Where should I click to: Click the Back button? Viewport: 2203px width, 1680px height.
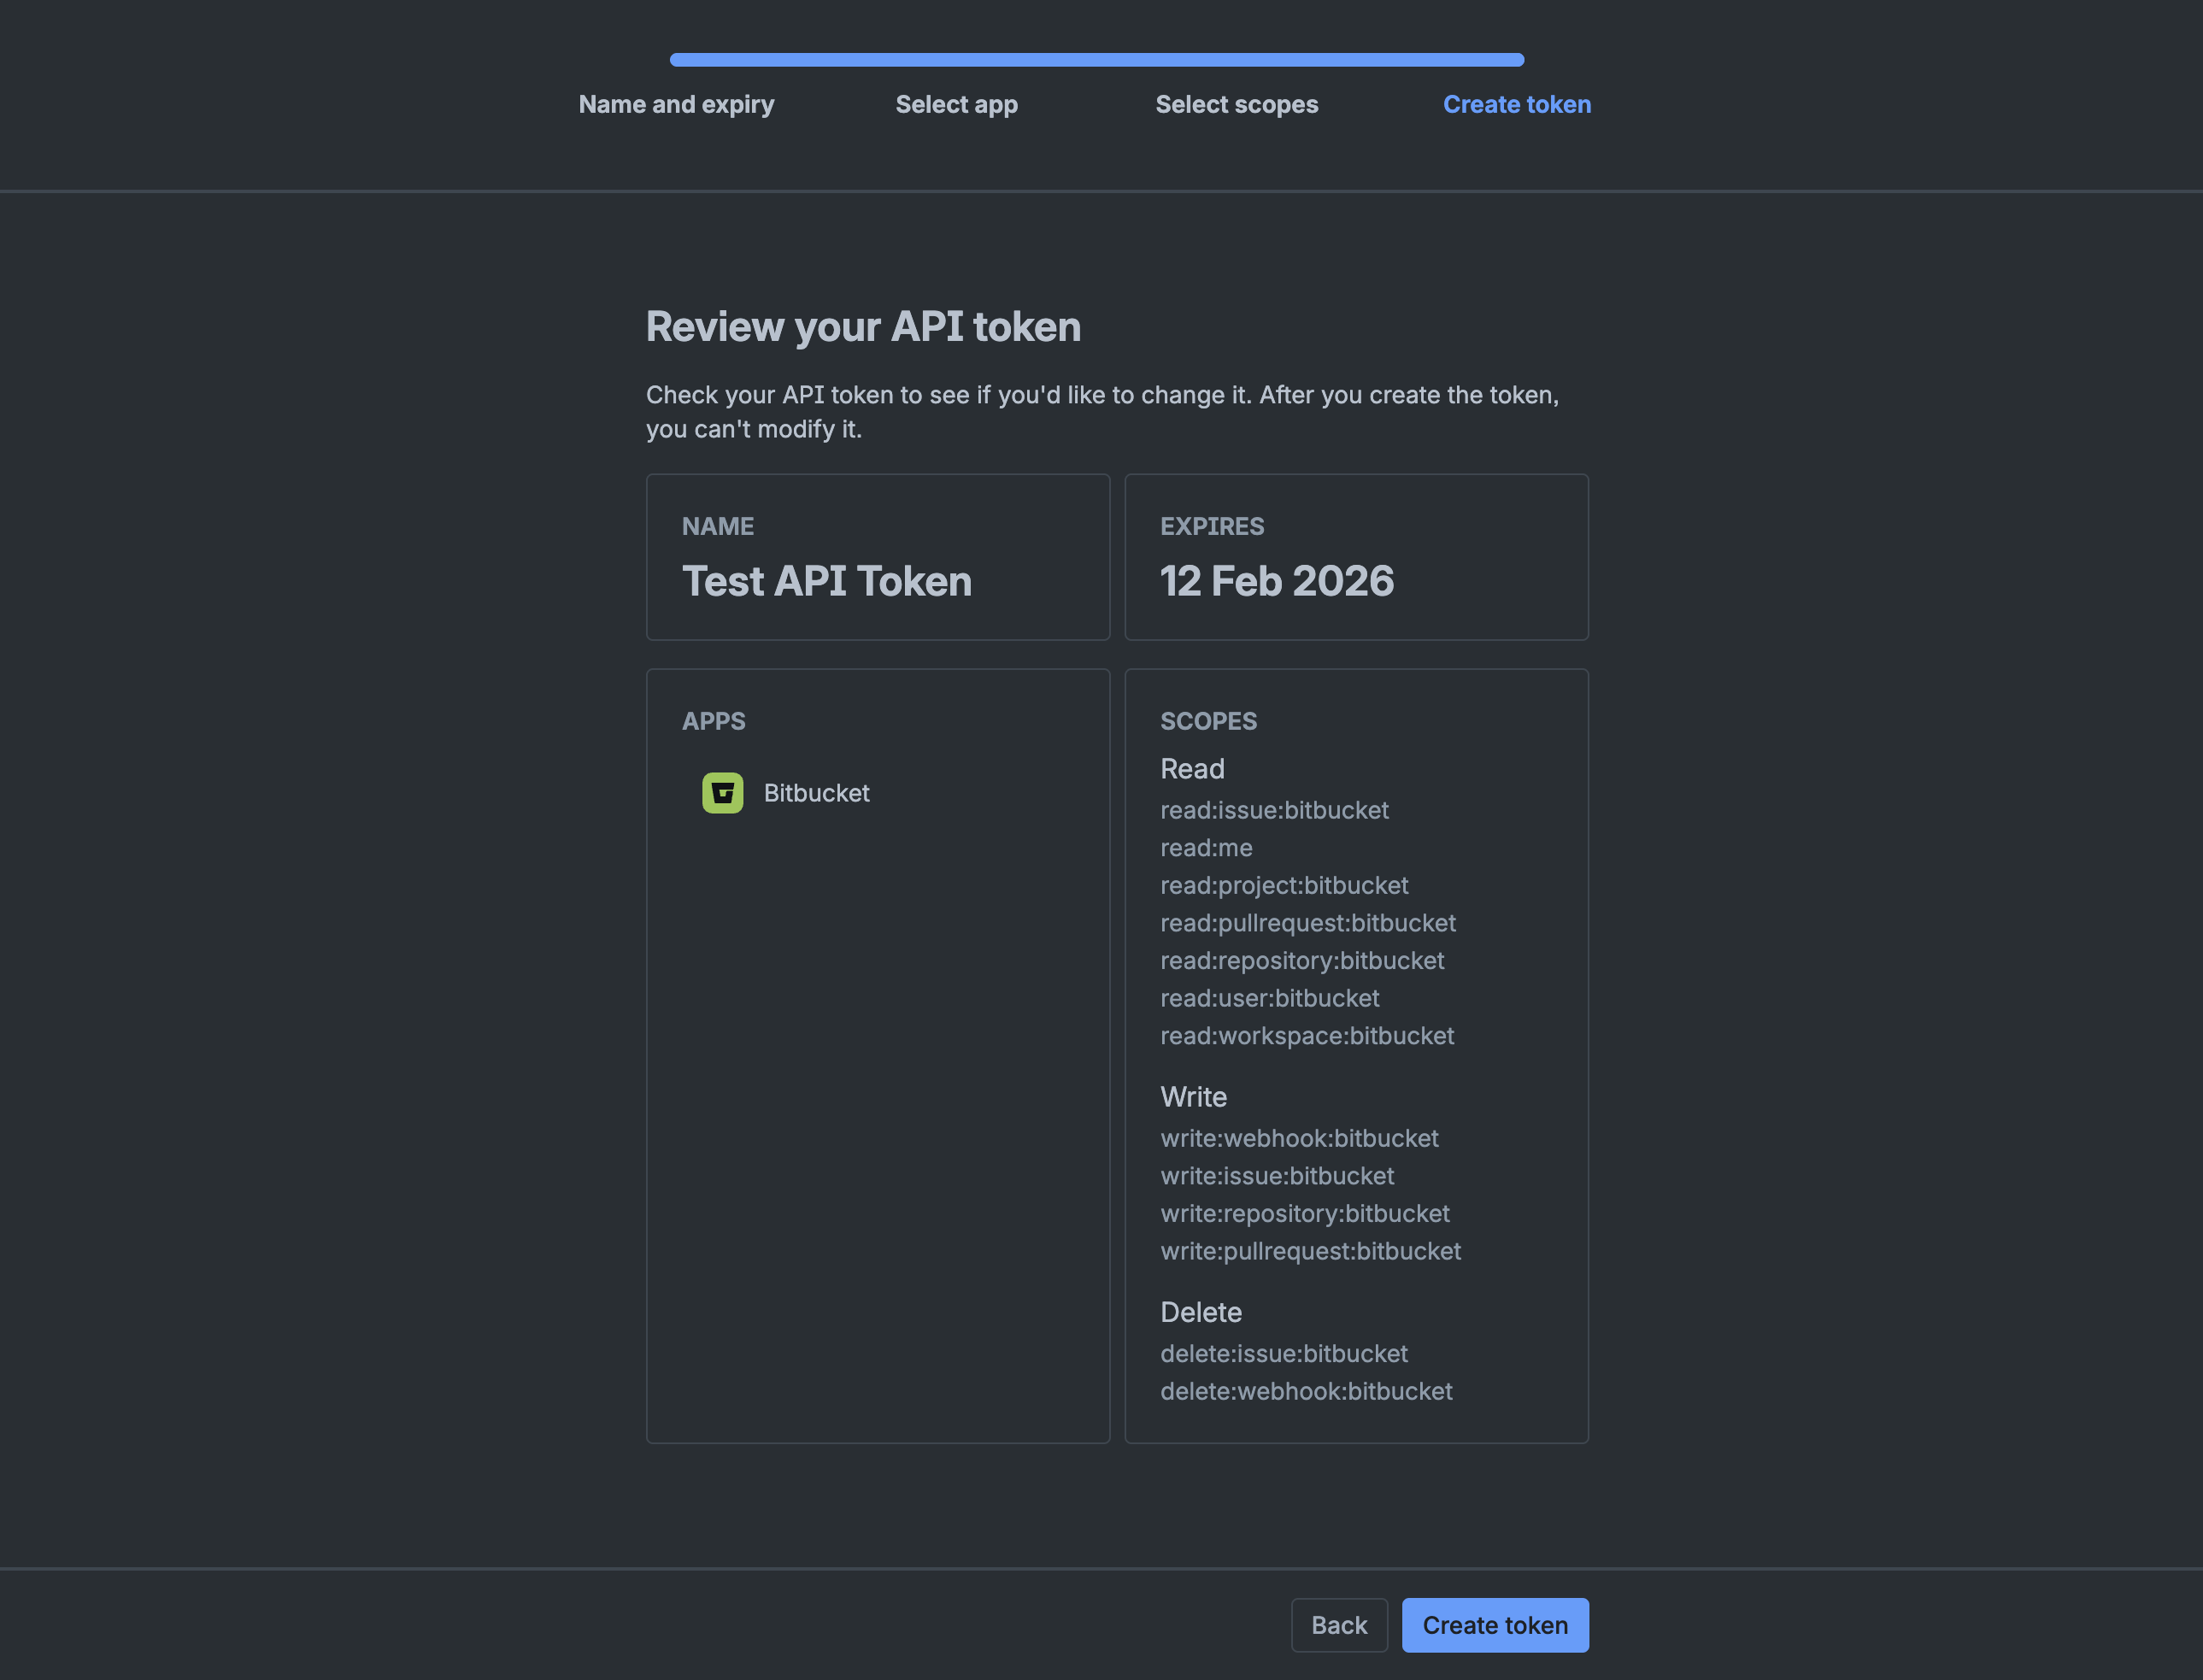pyautogui.click(x=1339, y=1625)
